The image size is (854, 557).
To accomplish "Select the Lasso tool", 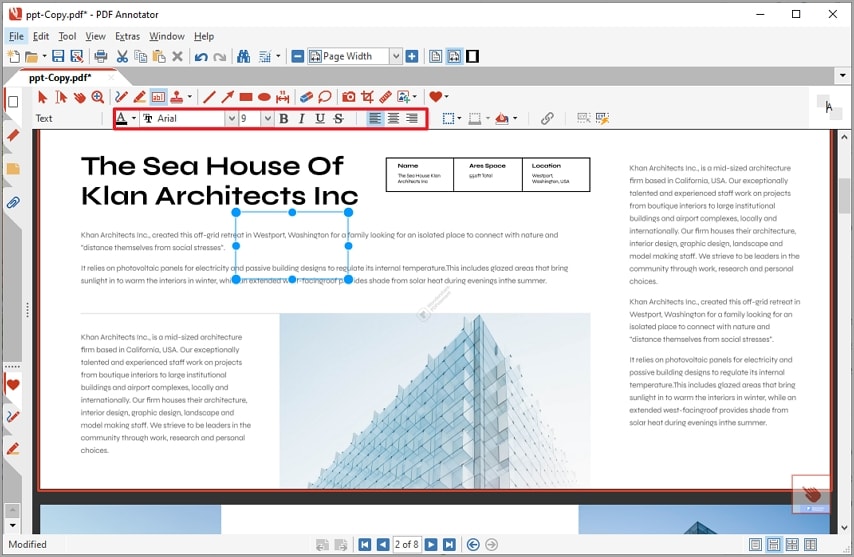I will [325, 97].
